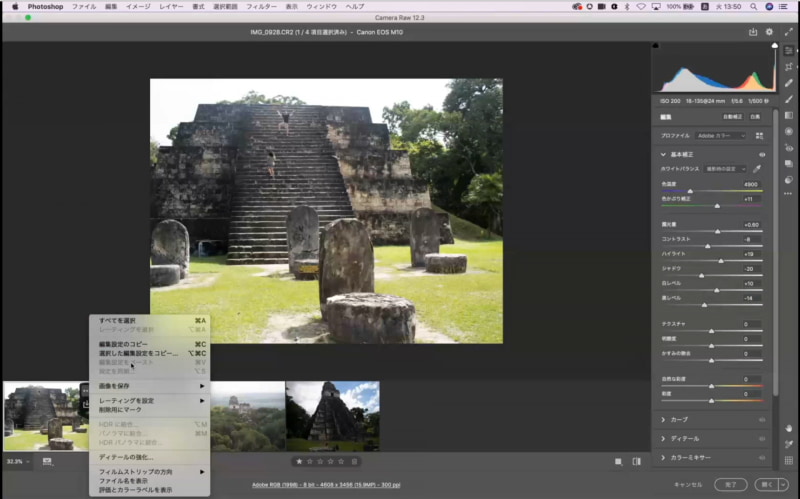The image size is (800, 499).
Task: Select the color sampler eyedropper tool
Action: coord(789,444)
